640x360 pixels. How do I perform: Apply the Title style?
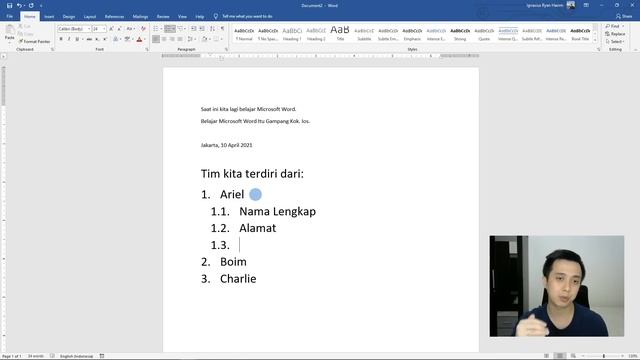340,34
